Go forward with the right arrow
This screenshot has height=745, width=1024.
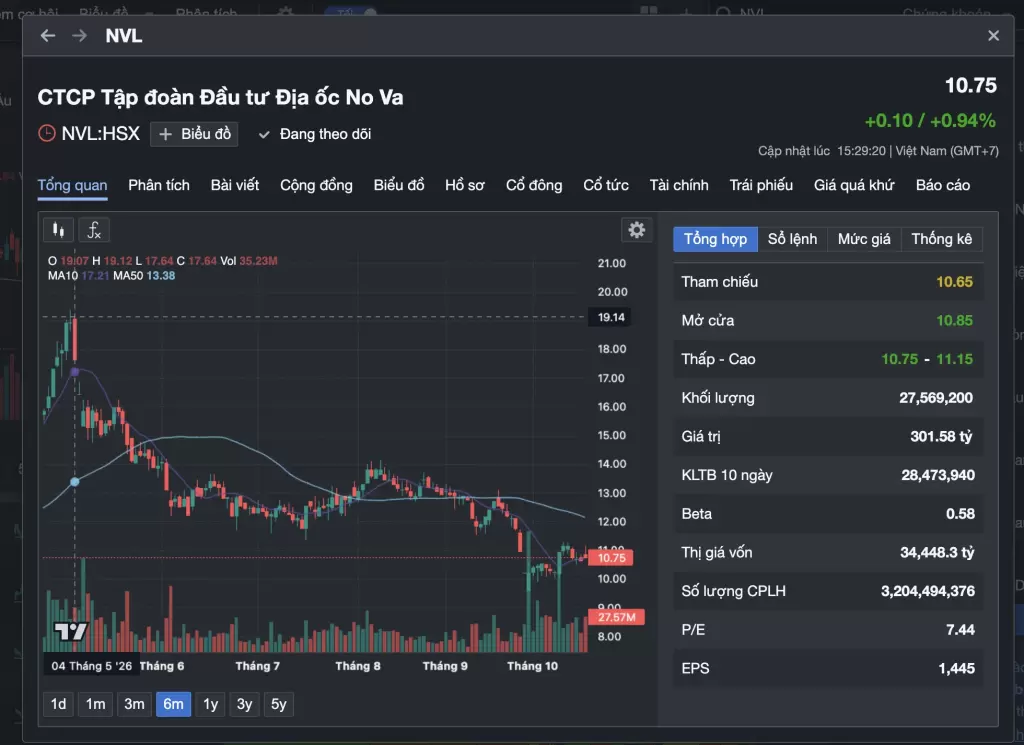click(x=79, y=35)
